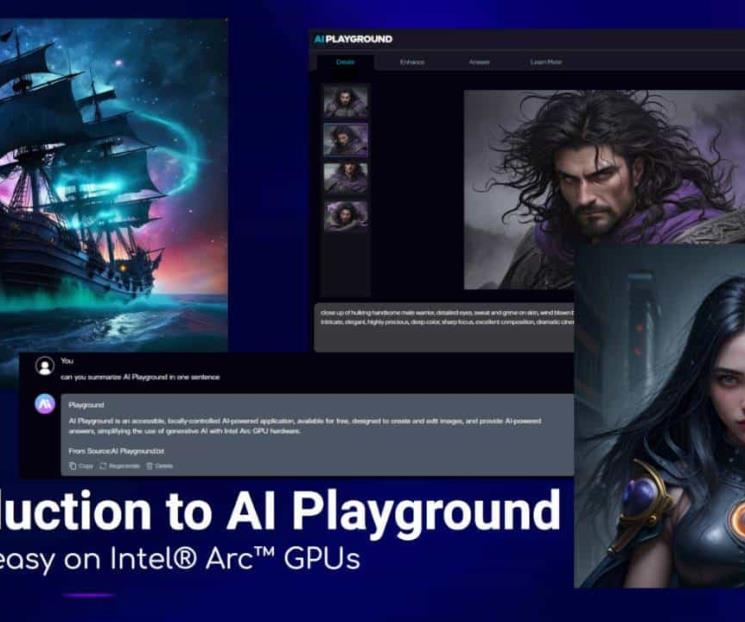The image size is (745, 622).
Task: Click the 'AI Playground' headline text
Action: coord(393,511)
